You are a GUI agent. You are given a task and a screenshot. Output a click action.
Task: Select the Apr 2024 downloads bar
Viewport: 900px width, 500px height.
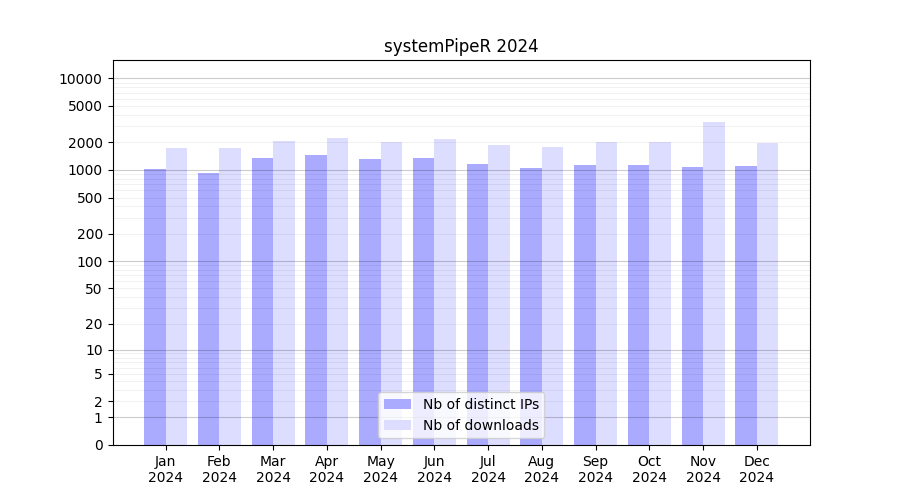pyautogui.click(x=337, y=291)
